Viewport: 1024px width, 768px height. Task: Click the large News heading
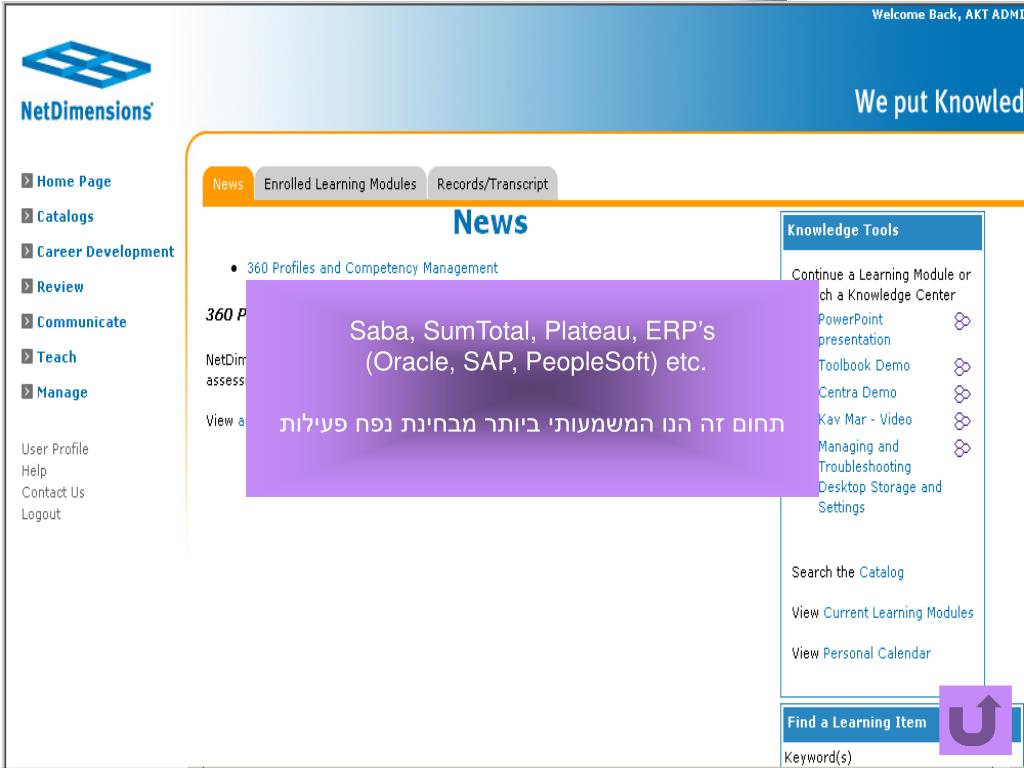(x=490, y=222)
